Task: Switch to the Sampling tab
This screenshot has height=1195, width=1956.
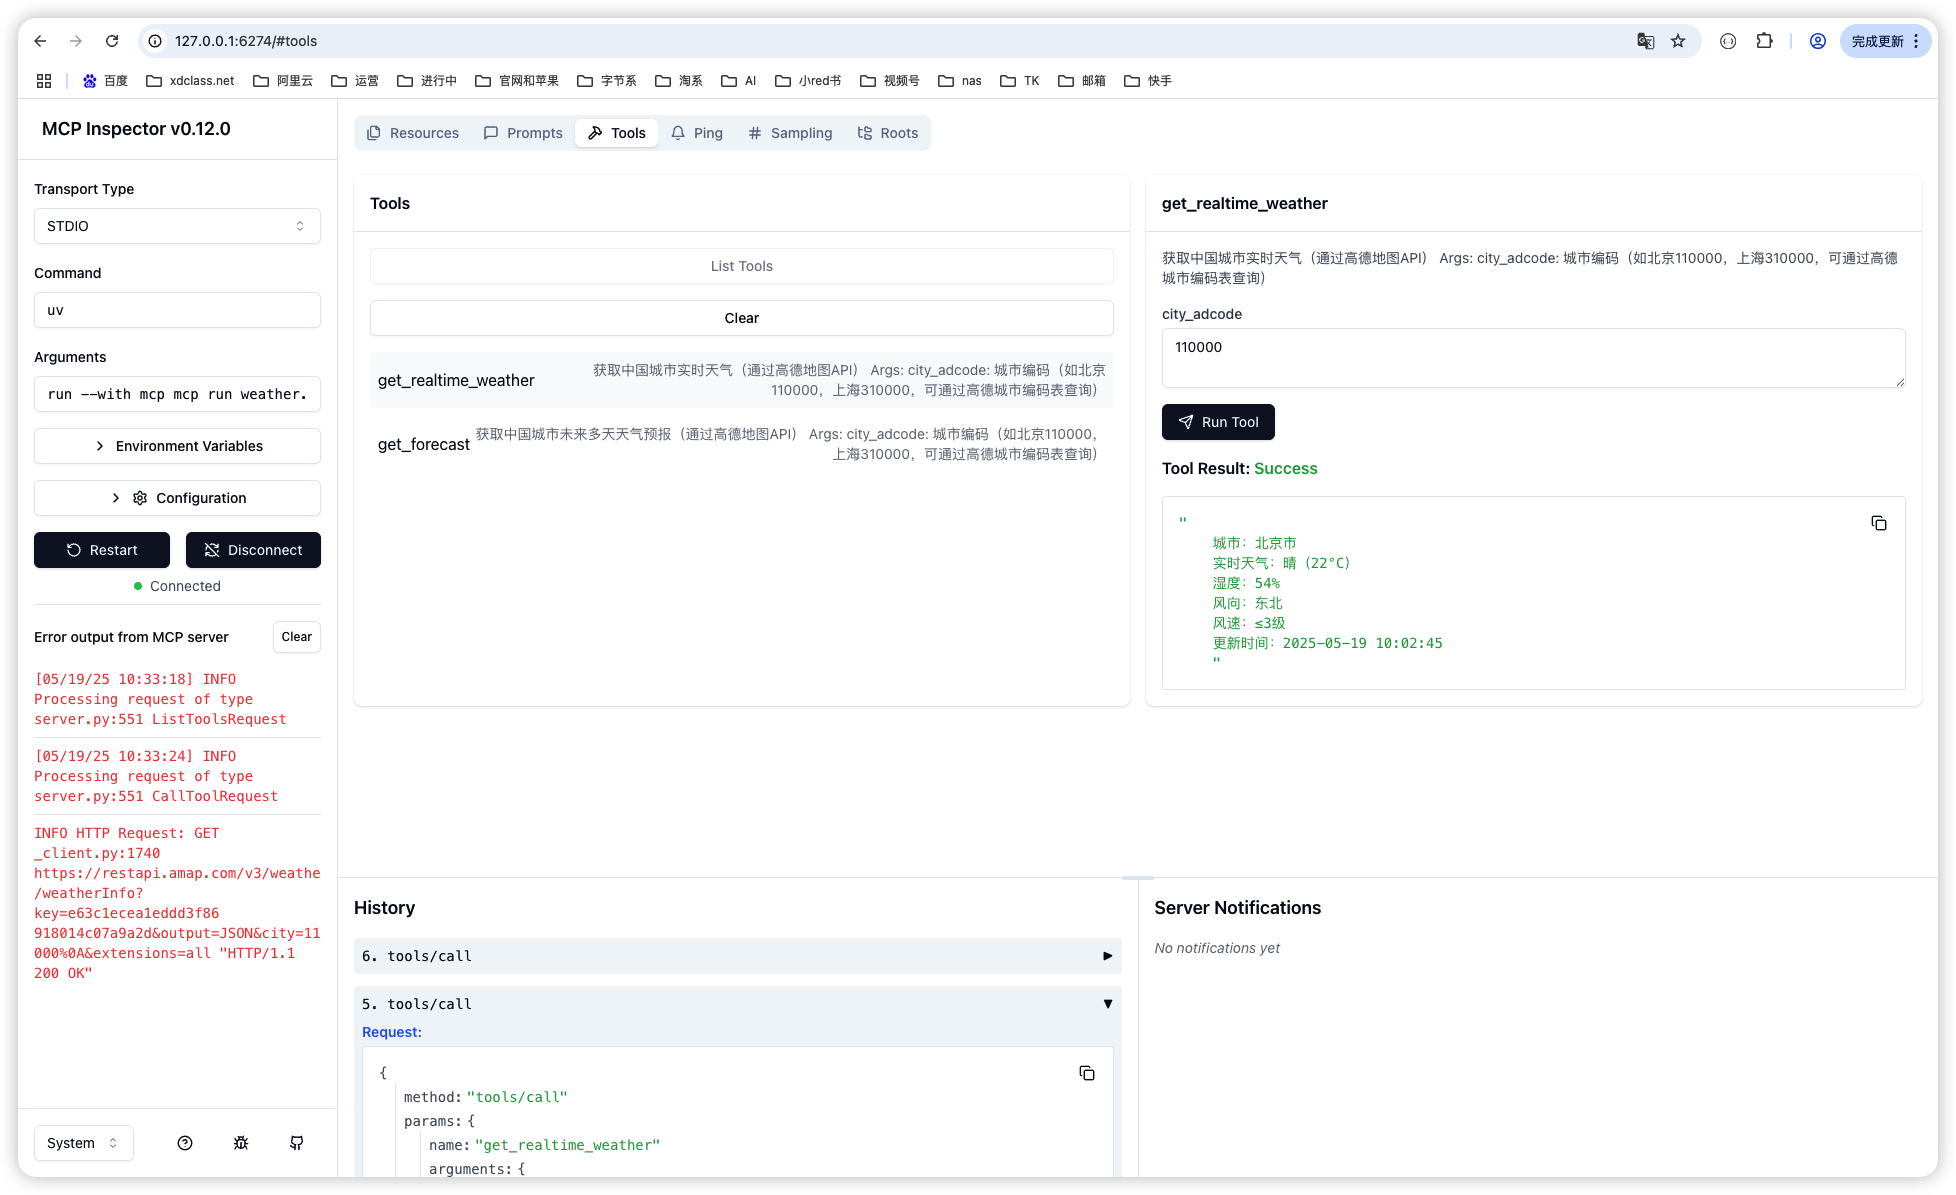Action: pyautogui.click(x=790, y=133)
